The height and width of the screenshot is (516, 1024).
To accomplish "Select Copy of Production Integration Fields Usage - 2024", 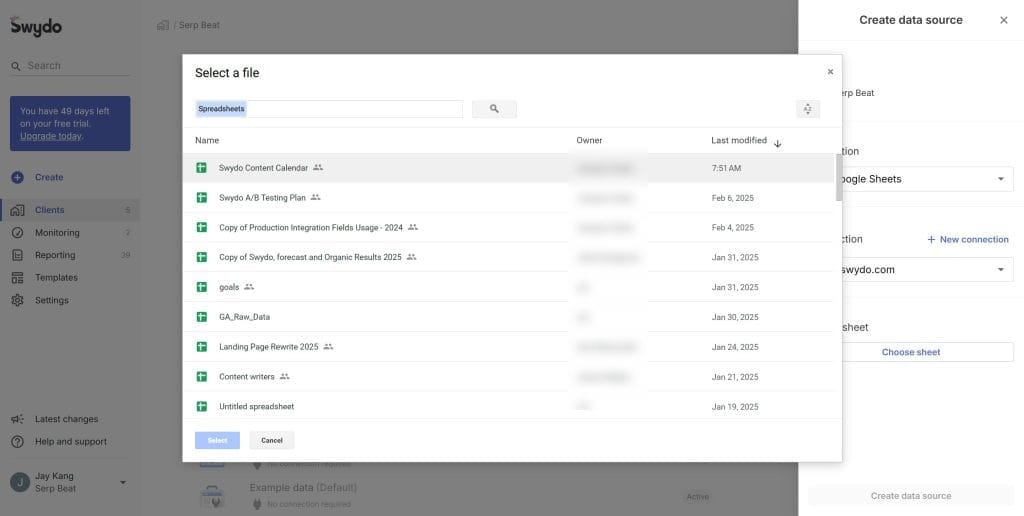I will click(509, 227).
